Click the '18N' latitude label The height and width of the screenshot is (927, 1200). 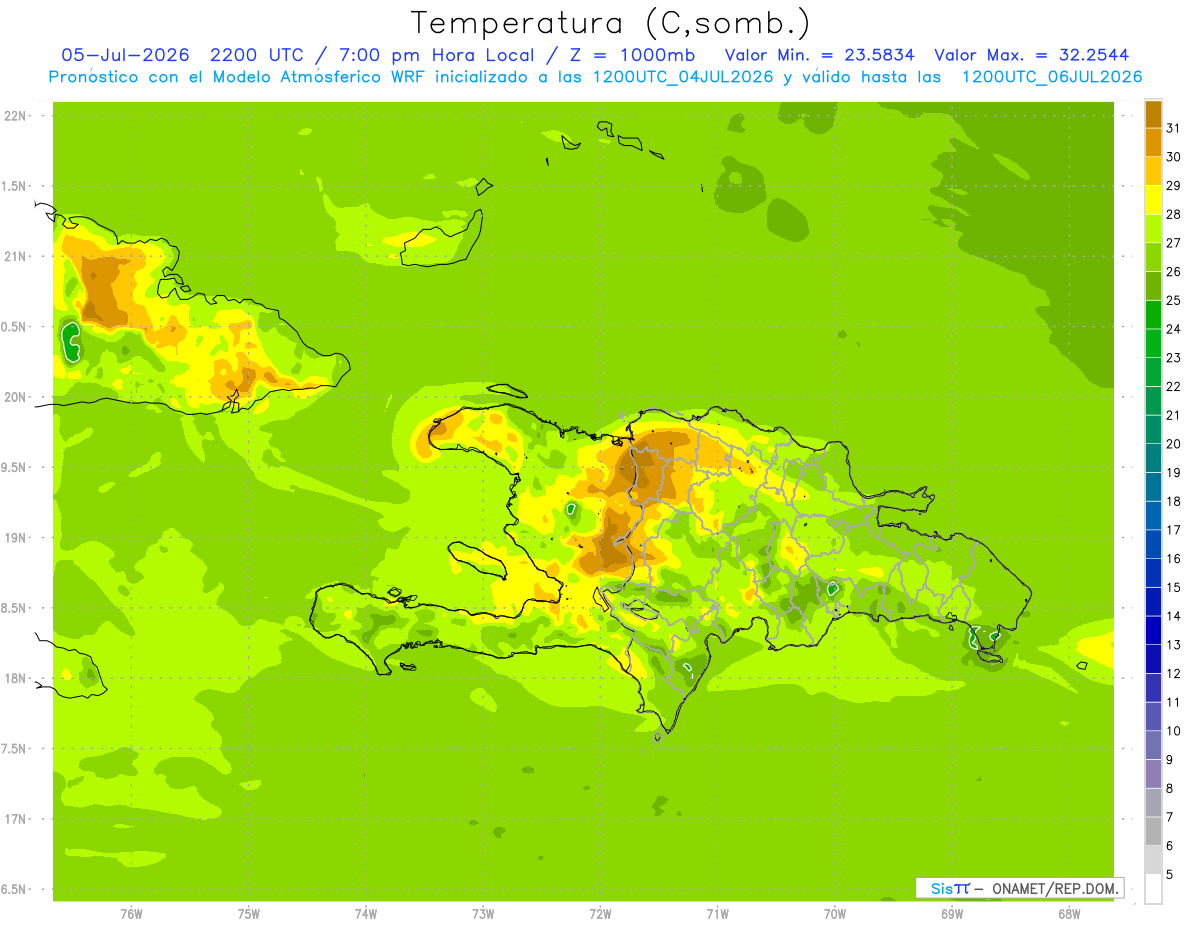pos(14,678)
